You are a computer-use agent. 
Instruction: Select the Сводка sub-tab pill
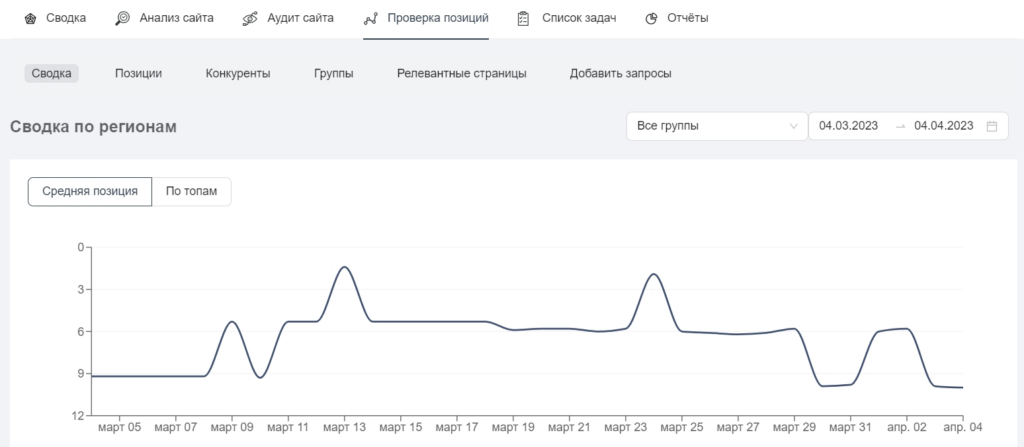pyautogui.click(x=52, y=73)
